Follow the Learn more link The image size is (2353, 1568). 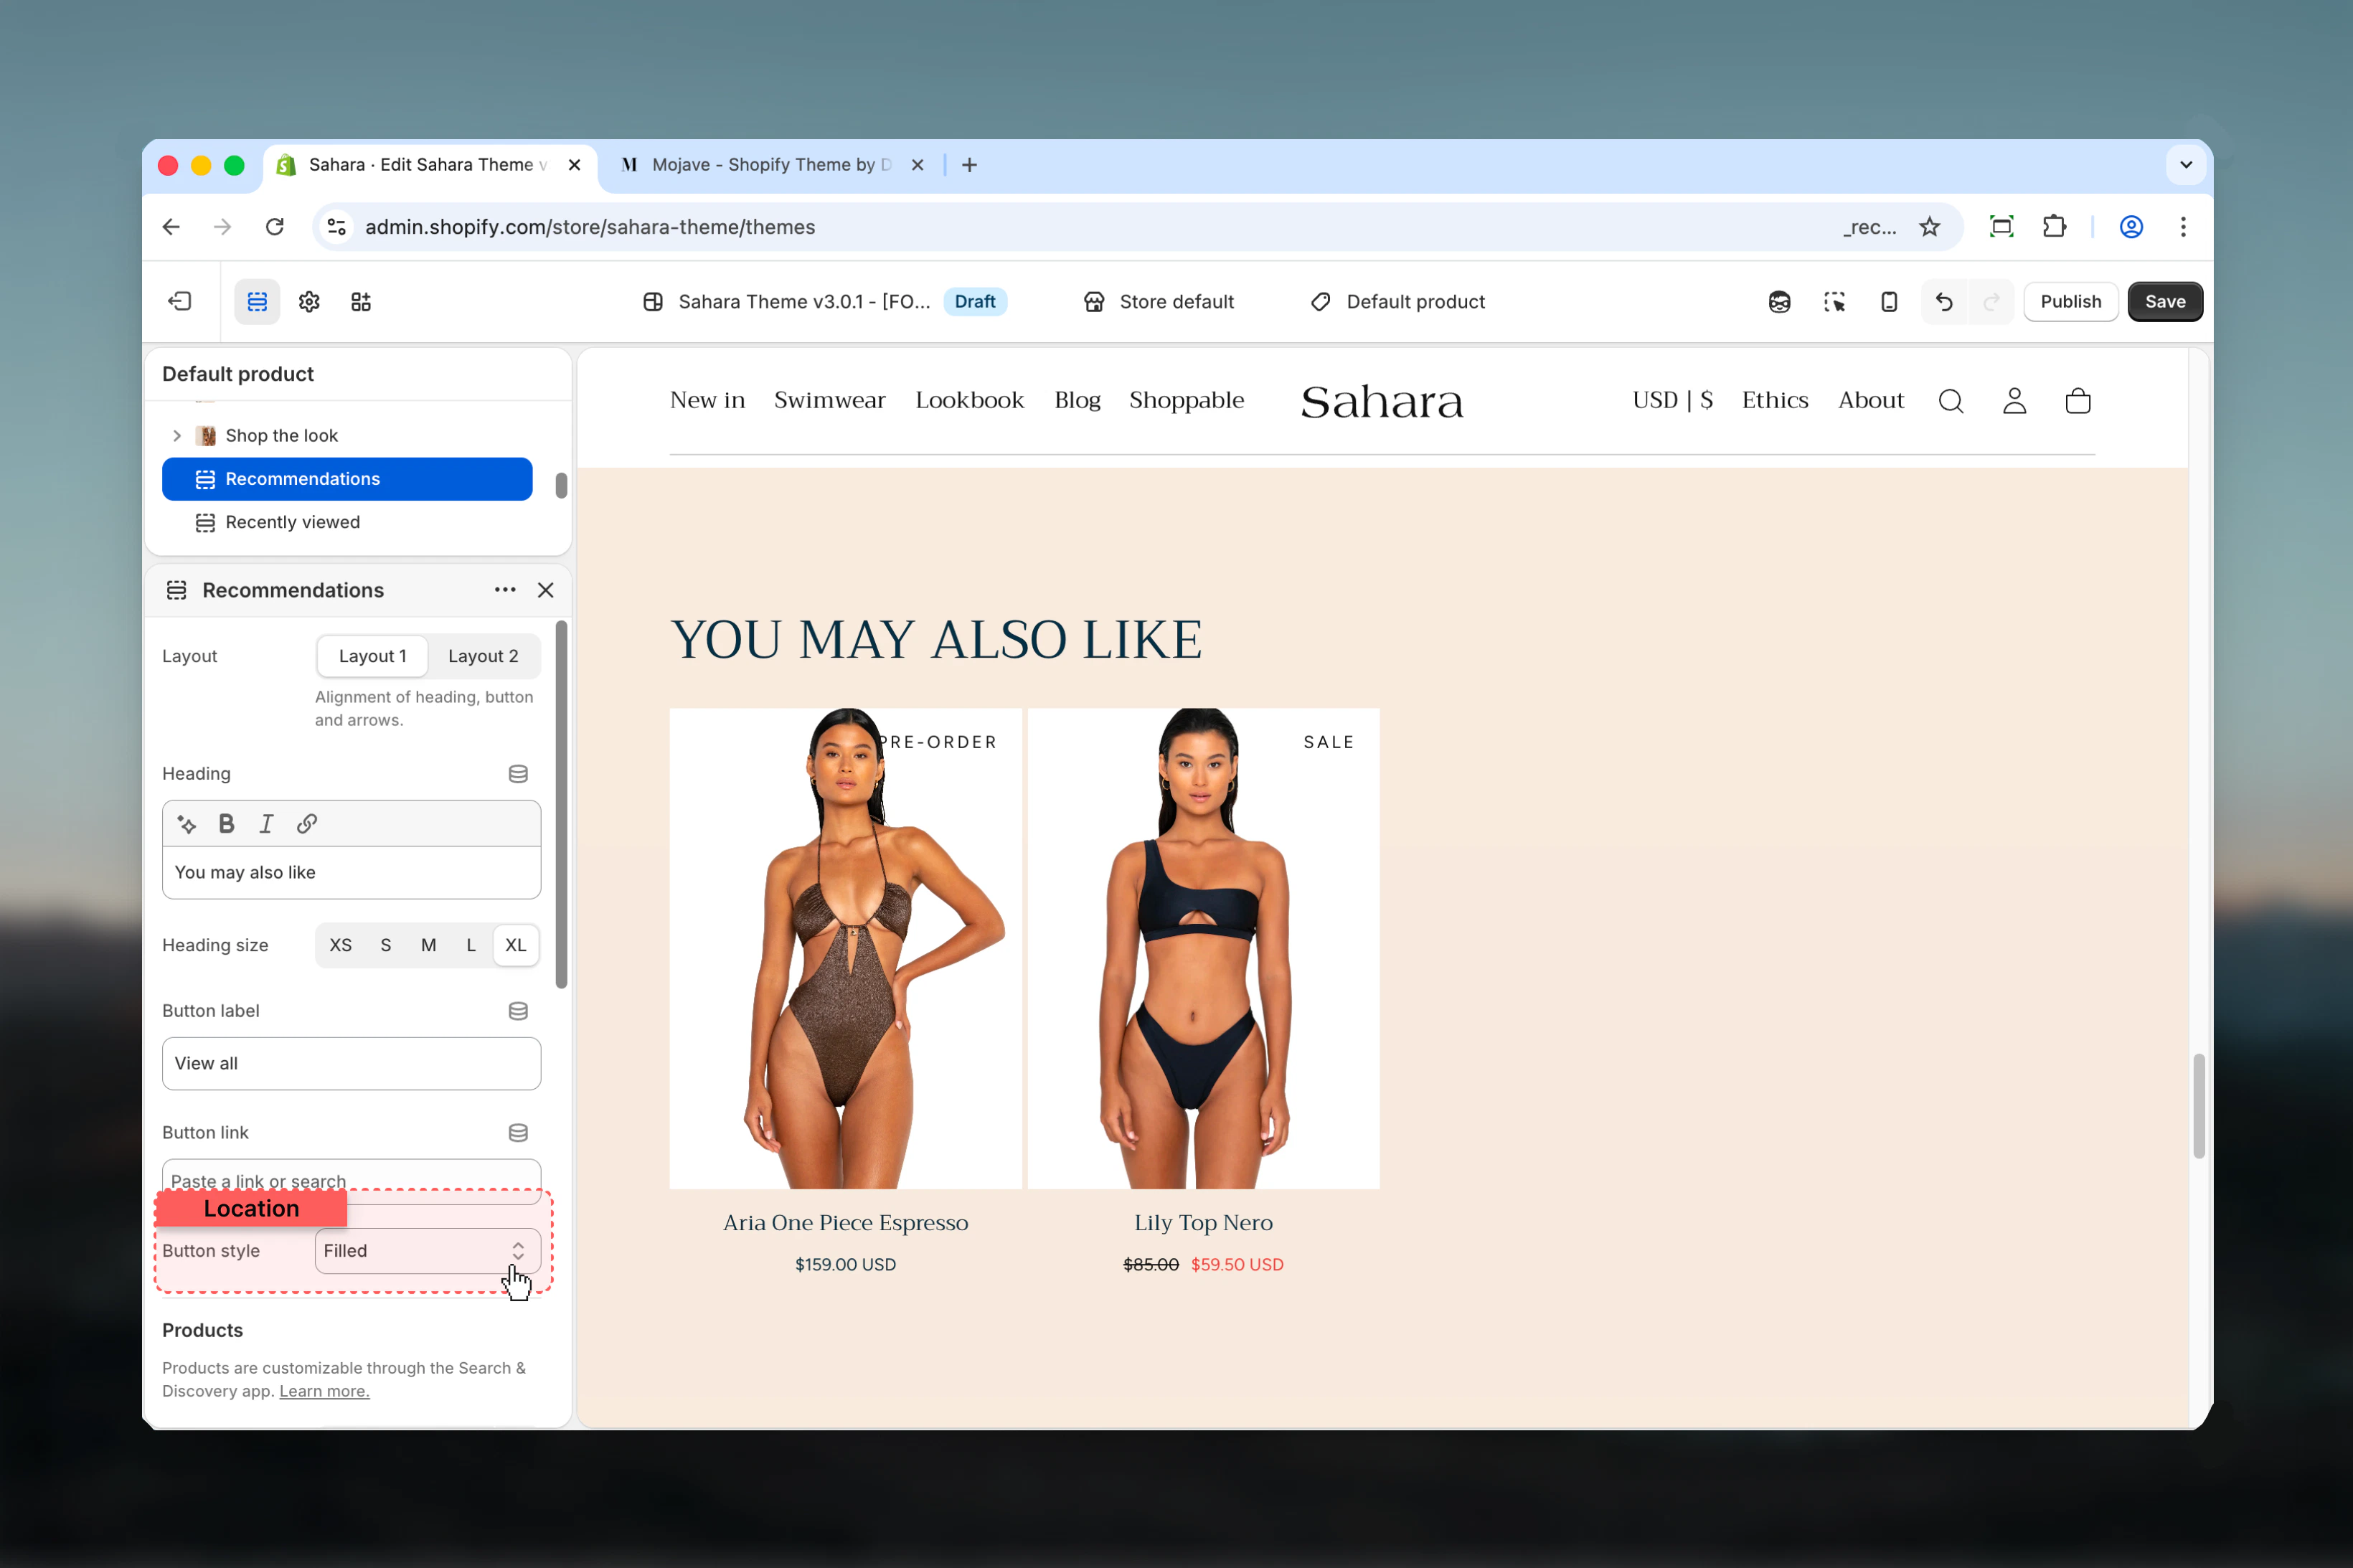324,1391
